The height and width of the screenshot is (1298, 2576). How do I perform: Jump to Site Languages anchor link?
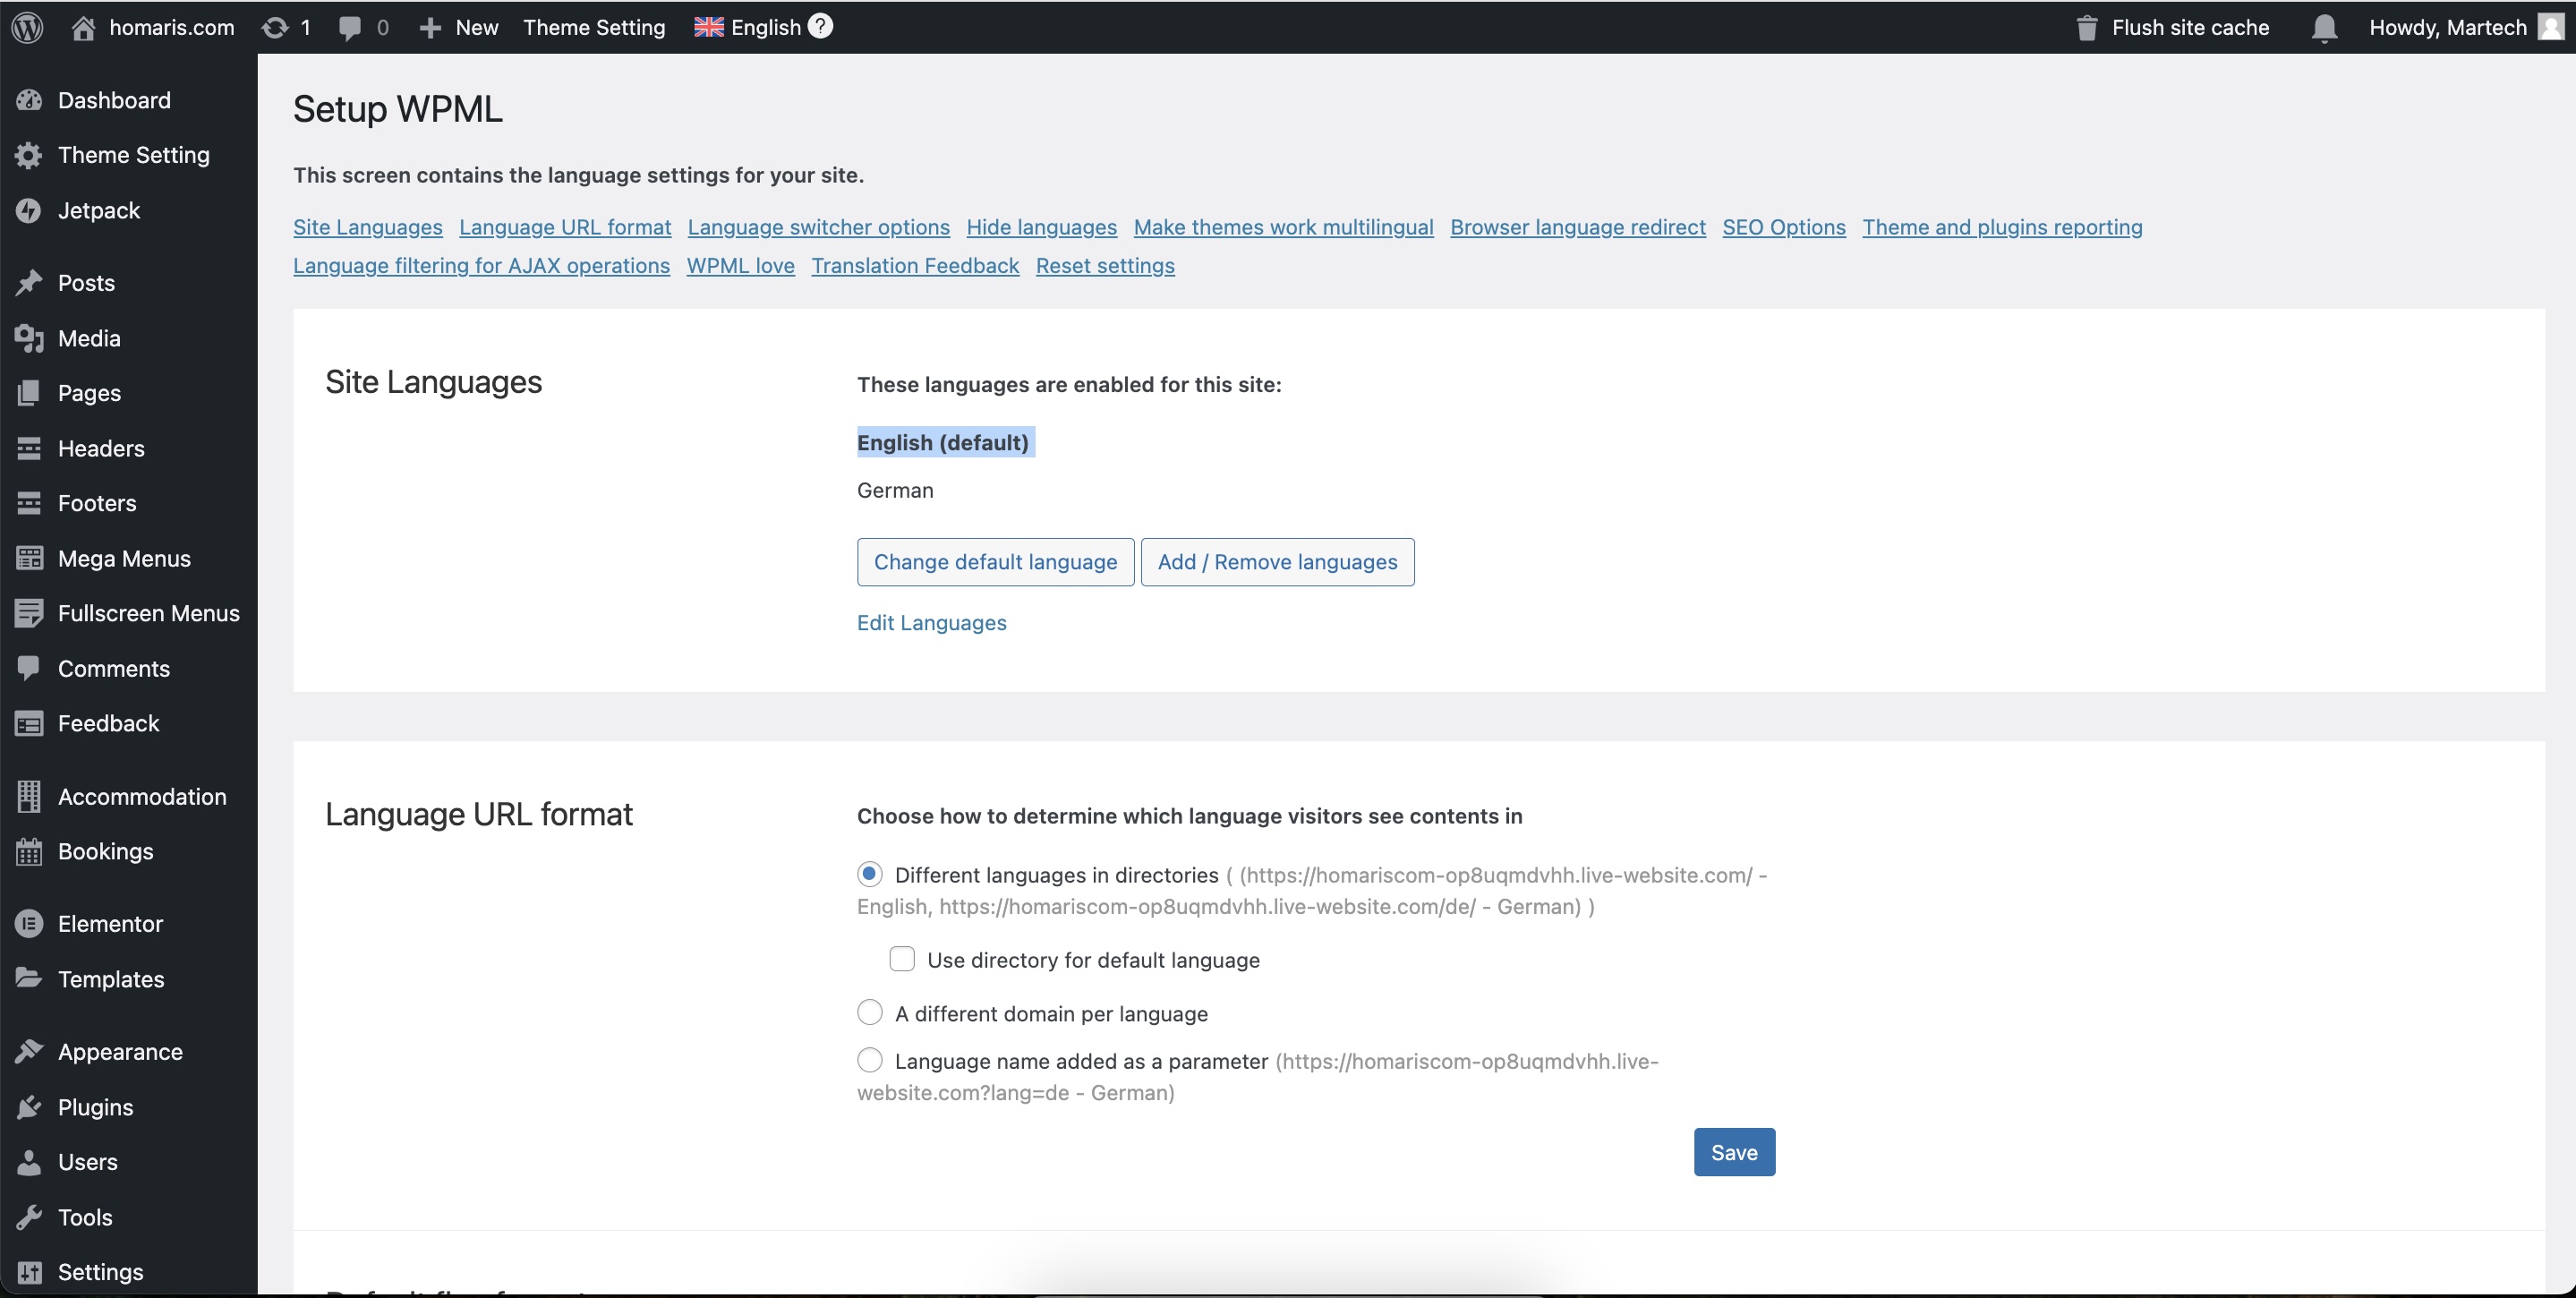(367, 227)
